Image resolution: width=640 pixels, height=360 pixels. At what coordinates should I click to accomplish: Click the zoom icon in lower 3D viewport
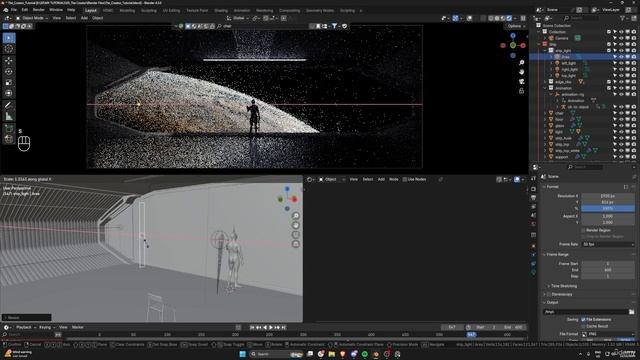(x=296, y=216)
